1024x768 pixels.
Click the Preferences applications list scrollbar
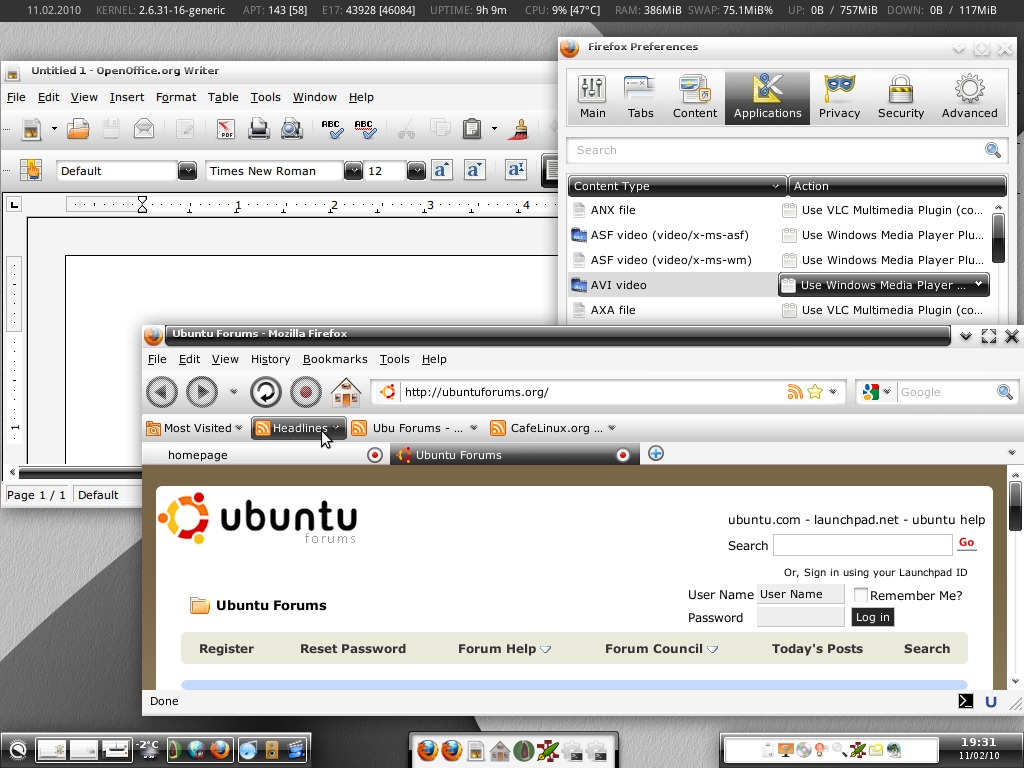coord(998,238)
